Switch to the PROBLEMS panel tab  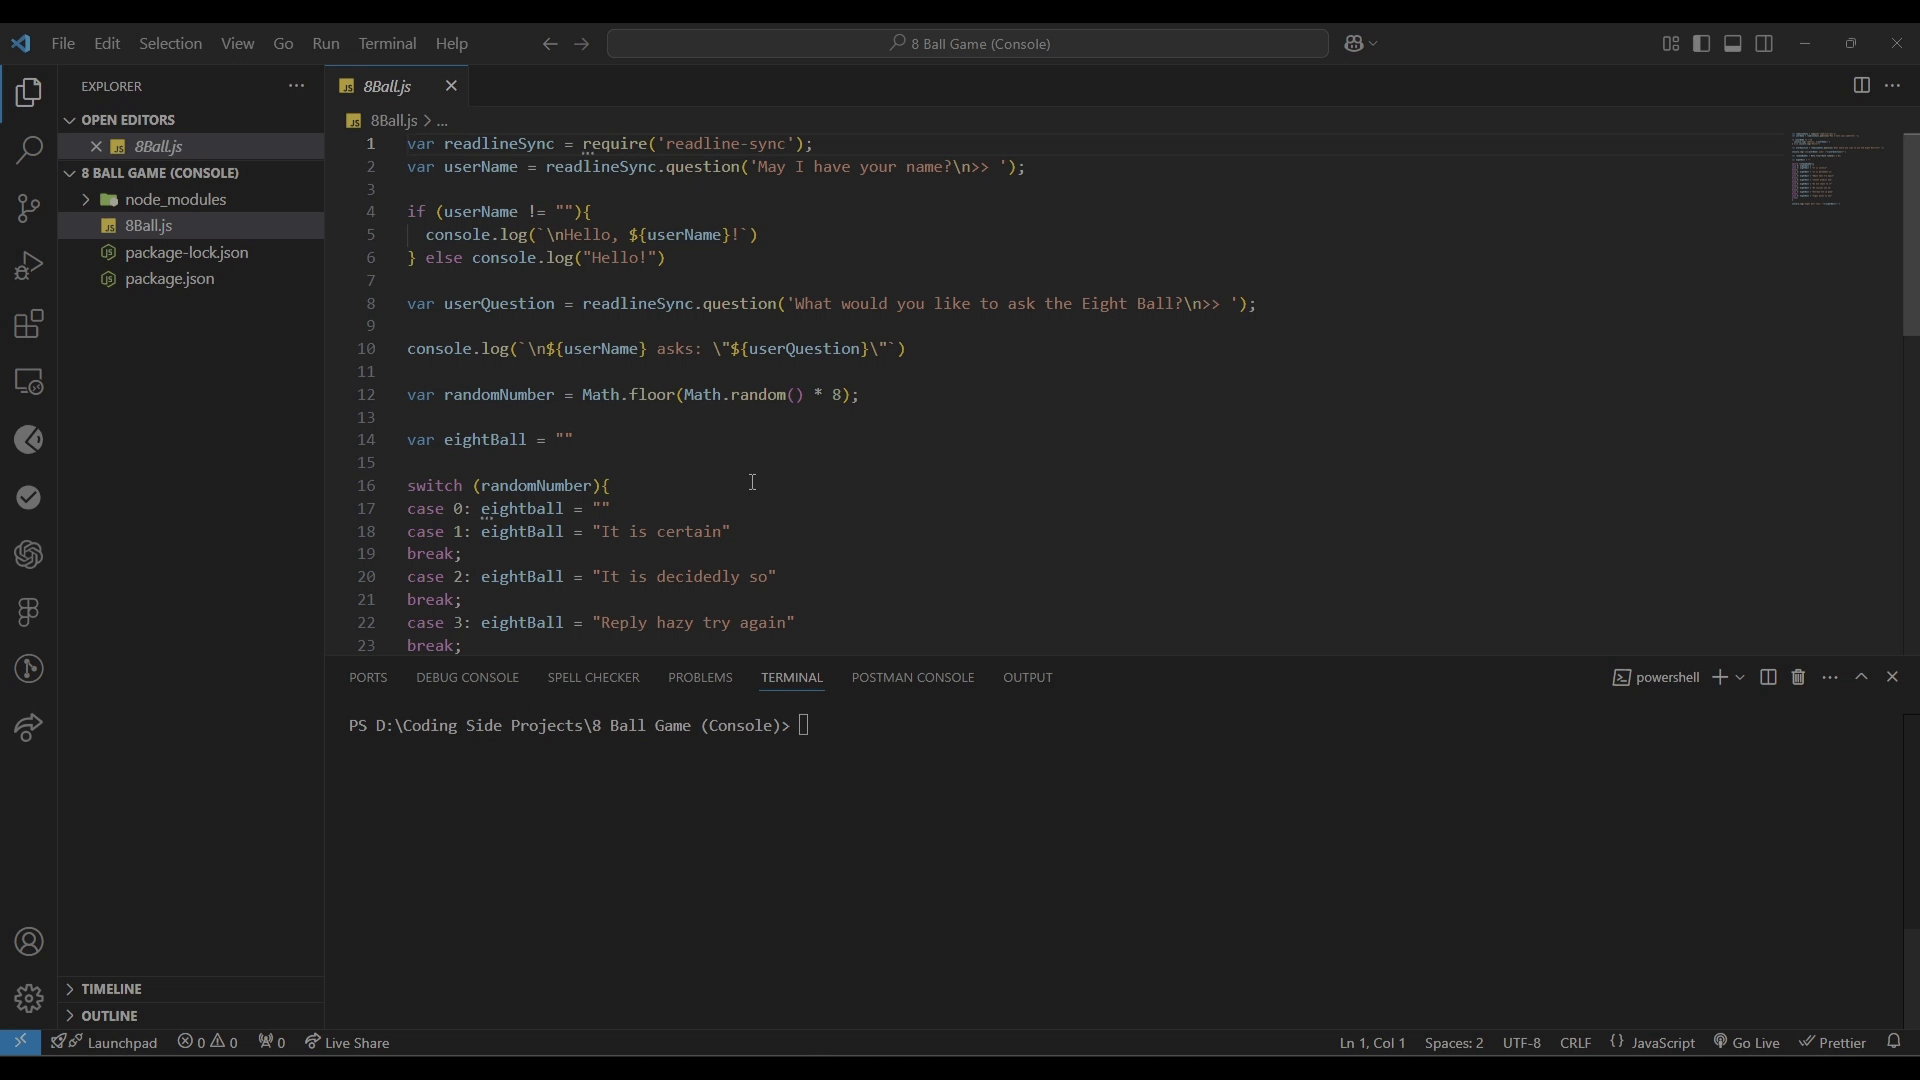coord(700,678)
